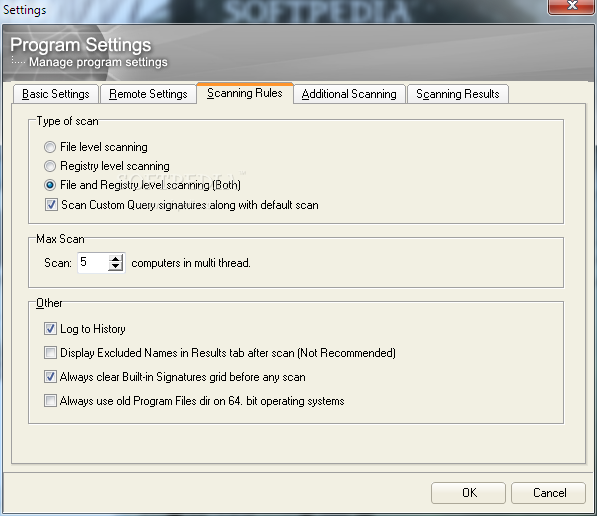Select the Scanning Rules tab

[245, 93]
